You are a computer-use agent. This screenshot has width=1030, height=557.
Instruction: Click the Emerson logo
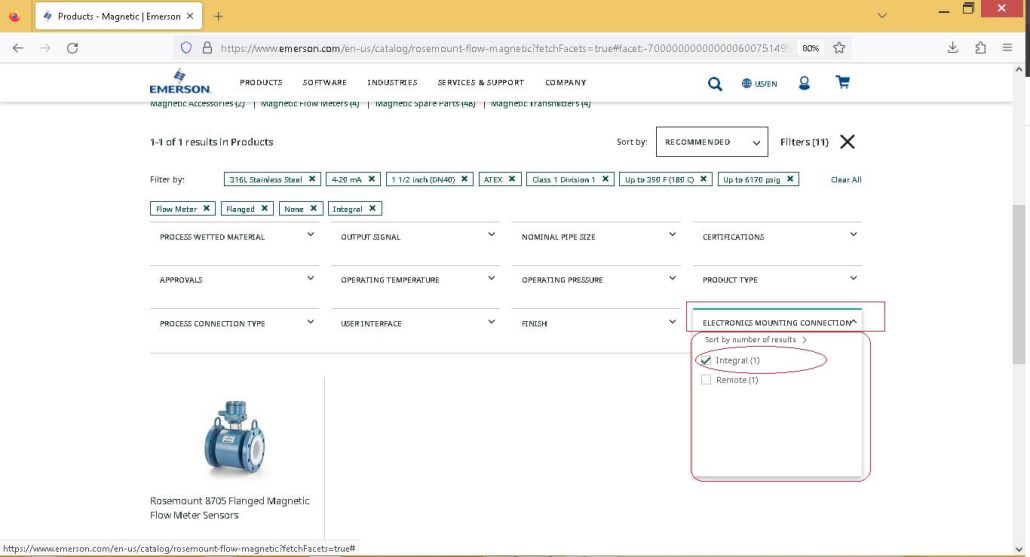pyautogui.click(x=179, y=81)
